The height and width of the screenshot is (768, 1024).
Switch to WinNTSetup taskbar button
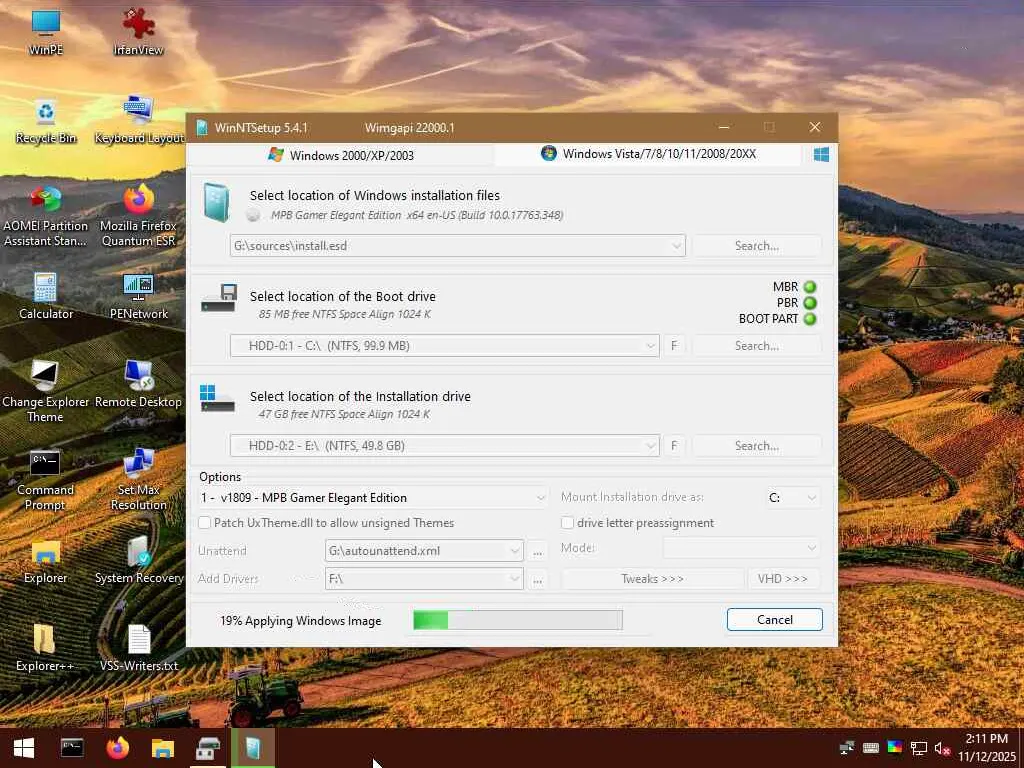coord(253,748)
